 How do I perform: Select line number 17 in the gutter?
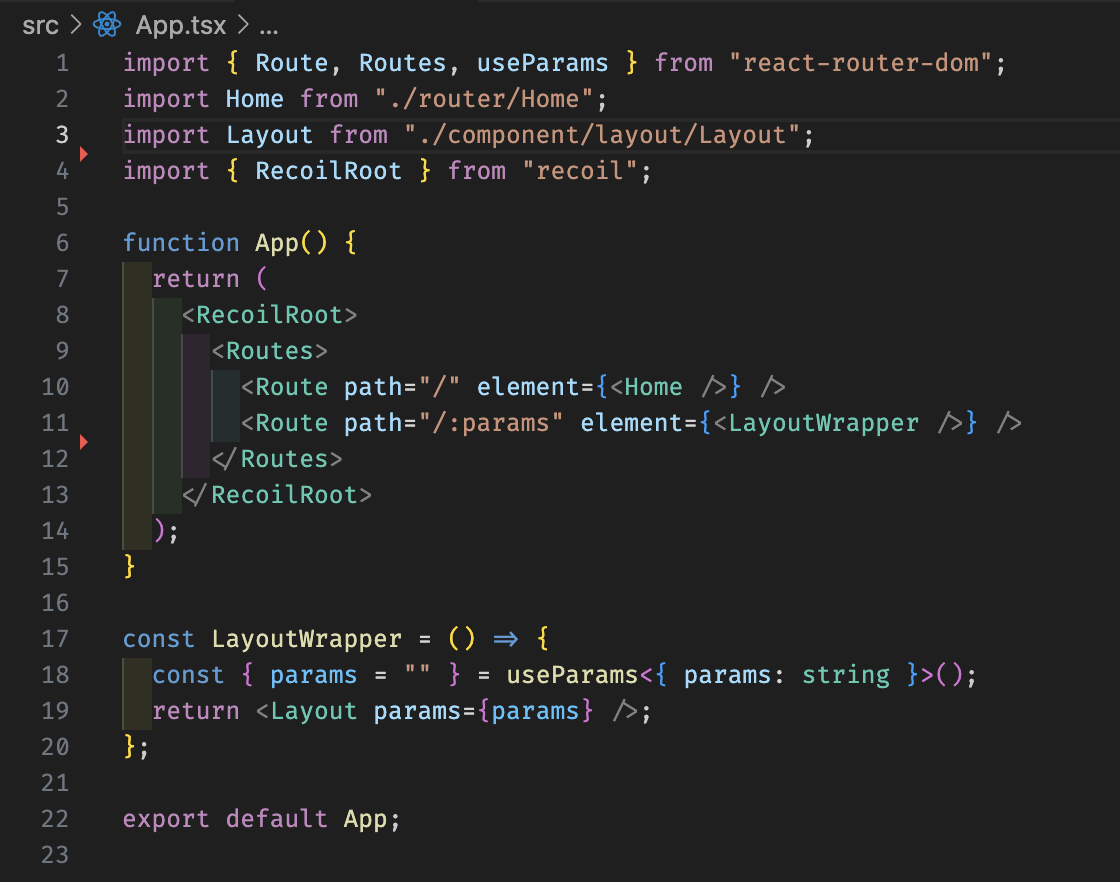pos(56,639)
